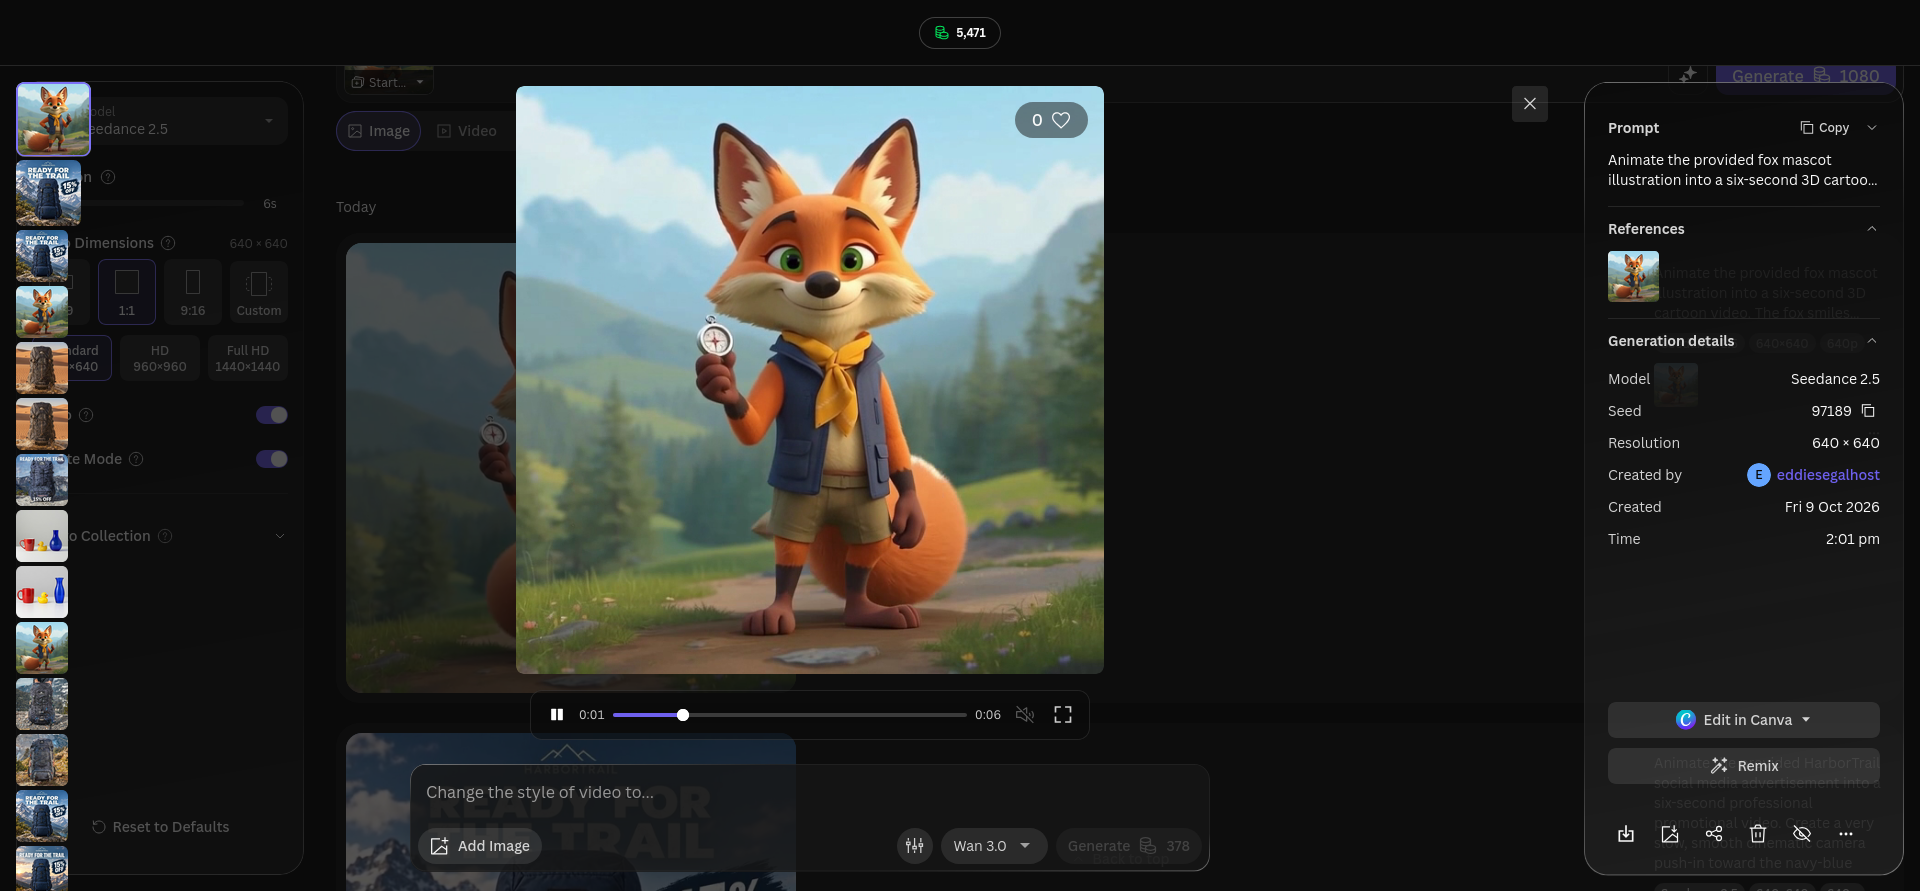Click the Today date heading
This screenshot has height=891, width=1920.
356,207
